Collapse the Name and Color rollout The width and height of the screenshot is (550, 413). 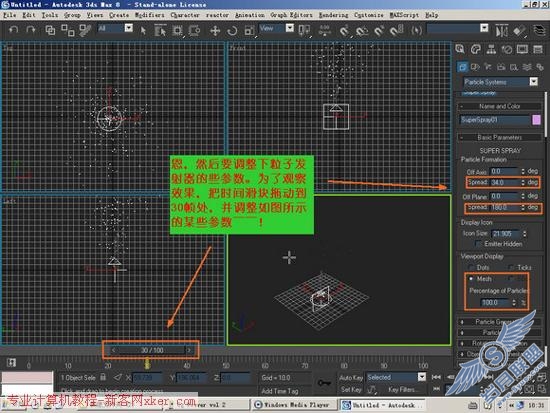(x=500, y=106)
